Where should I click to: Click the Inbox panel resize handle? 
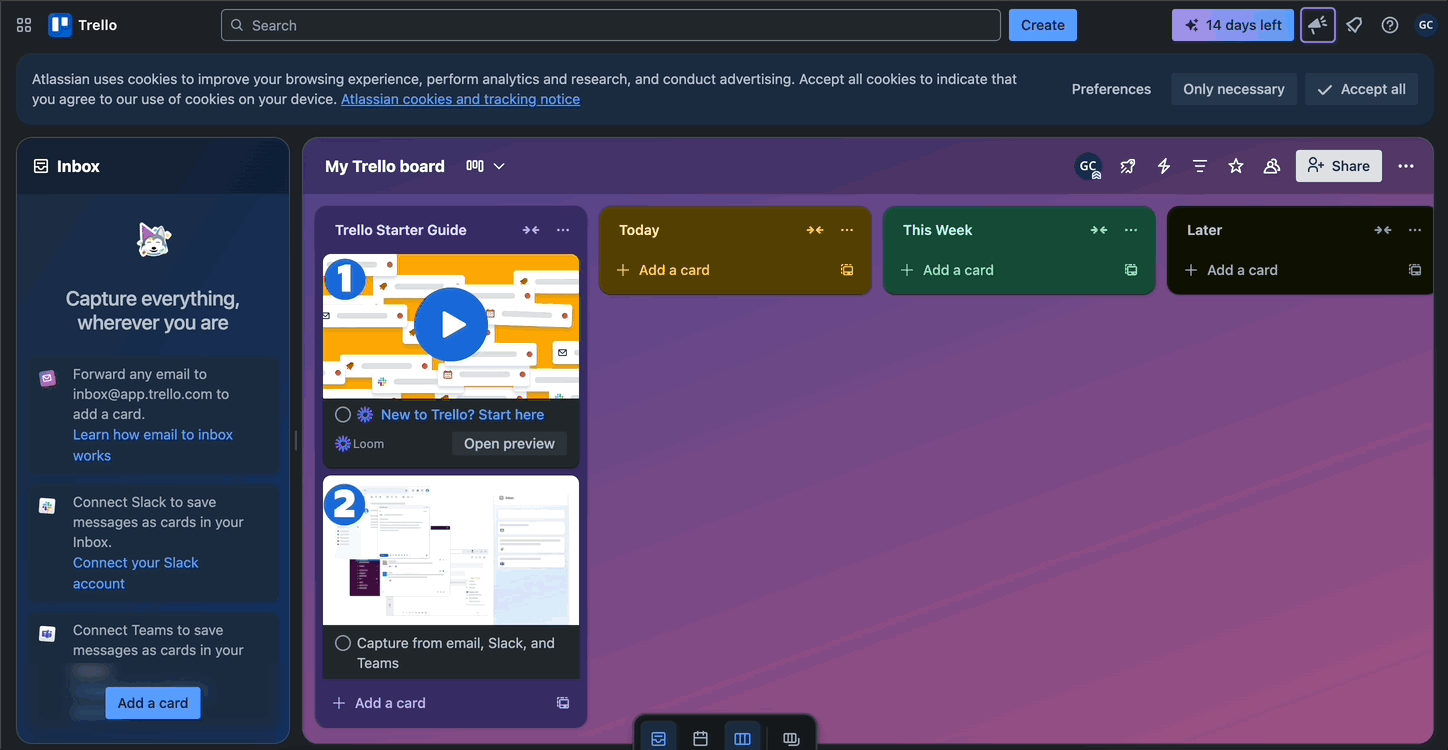click(296, 440)
